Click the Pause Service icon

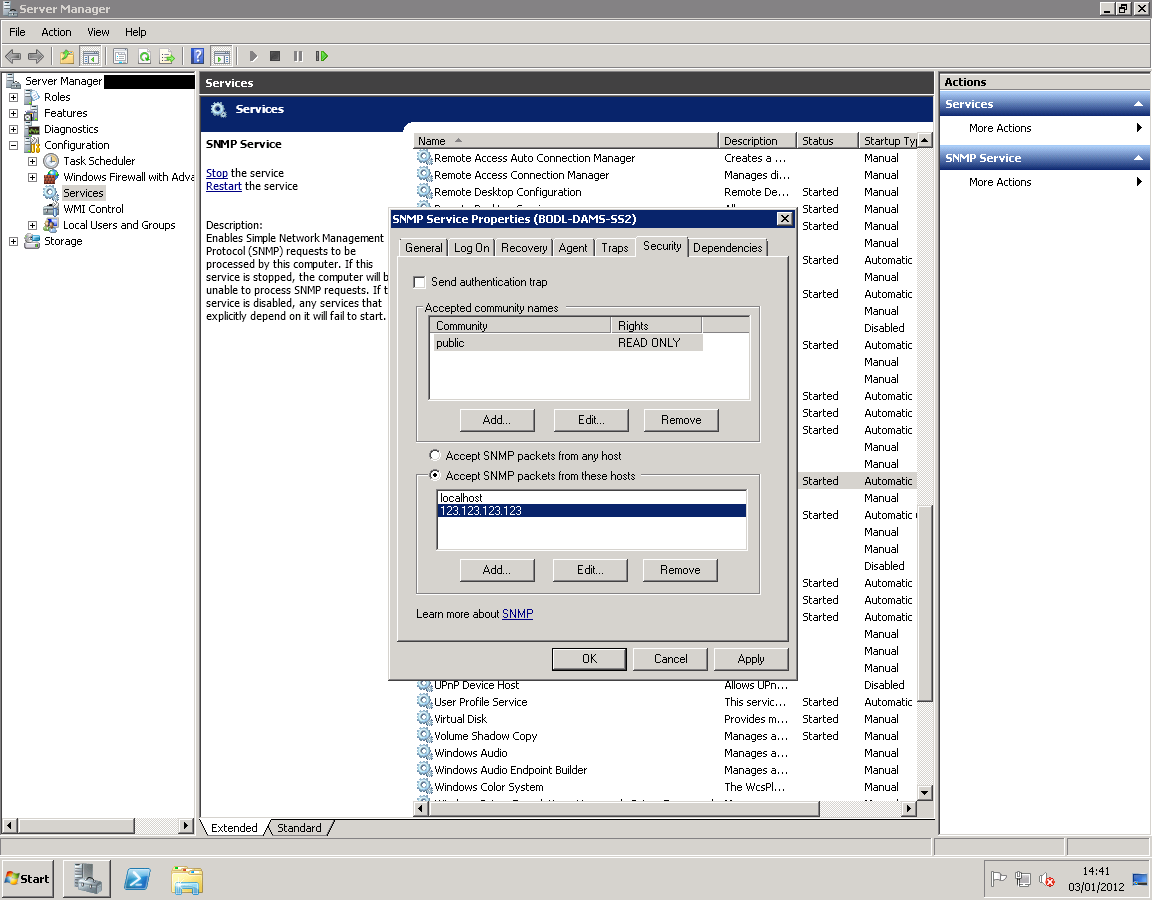pos(298,56)
